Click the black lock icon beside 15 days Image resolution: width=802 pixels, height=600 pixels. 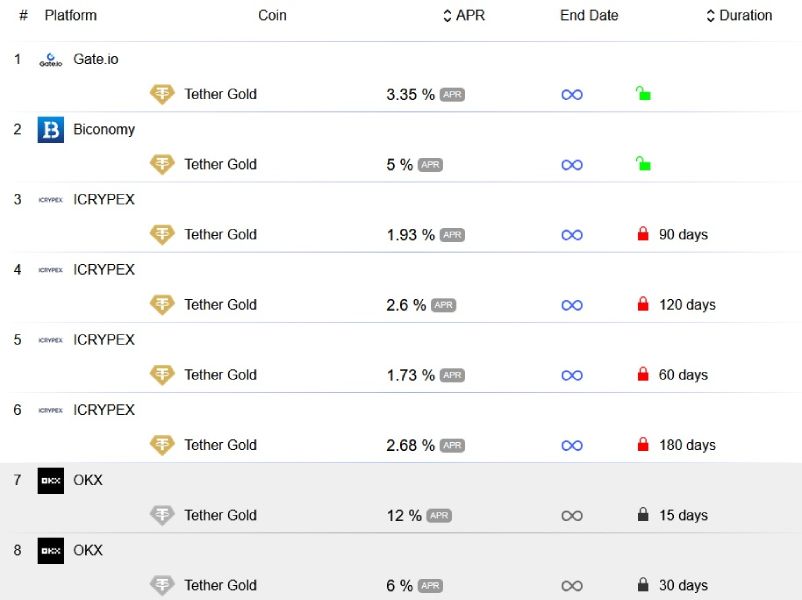[643, 514]
